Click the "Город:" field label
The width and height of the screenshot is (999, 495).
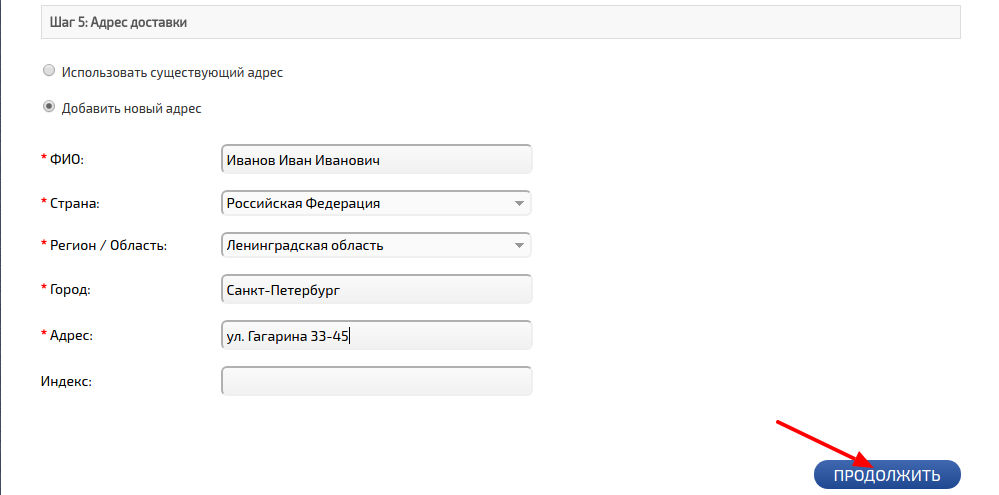click(71, 290)
